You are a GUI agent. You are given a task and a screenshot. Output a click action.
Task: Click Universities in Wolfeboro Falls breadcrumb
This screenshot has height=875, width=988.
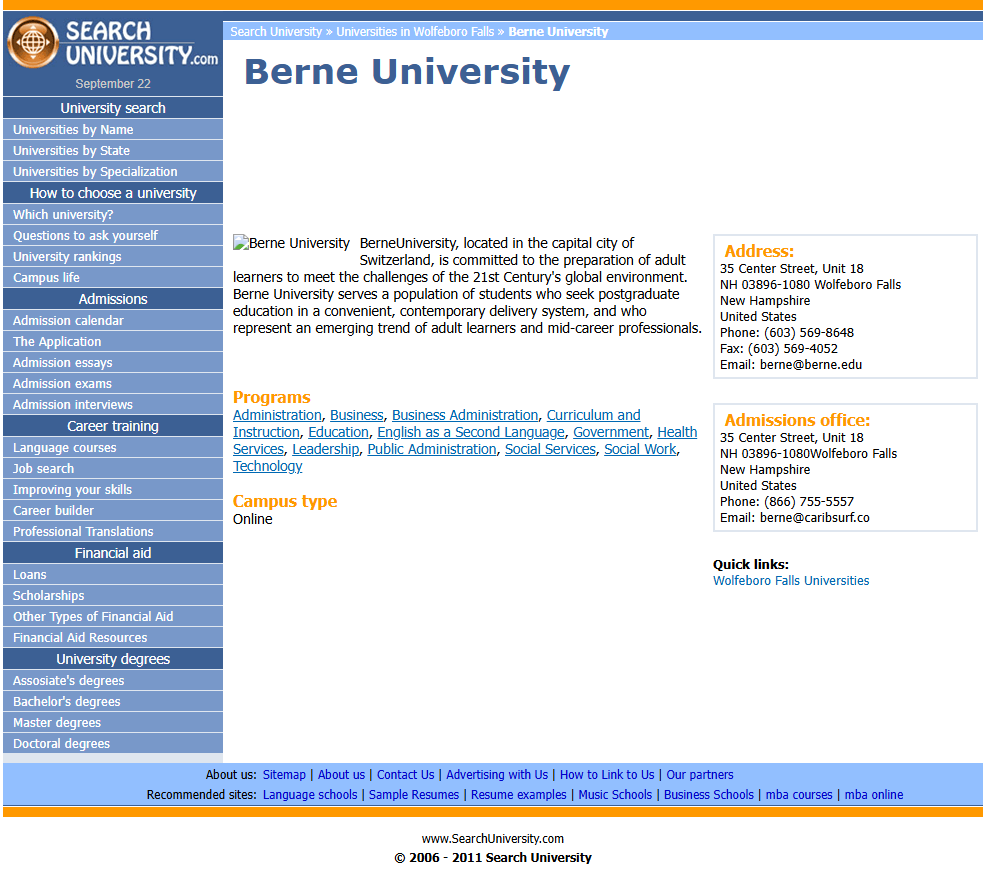pyautogui.click(x=415, y=31)
